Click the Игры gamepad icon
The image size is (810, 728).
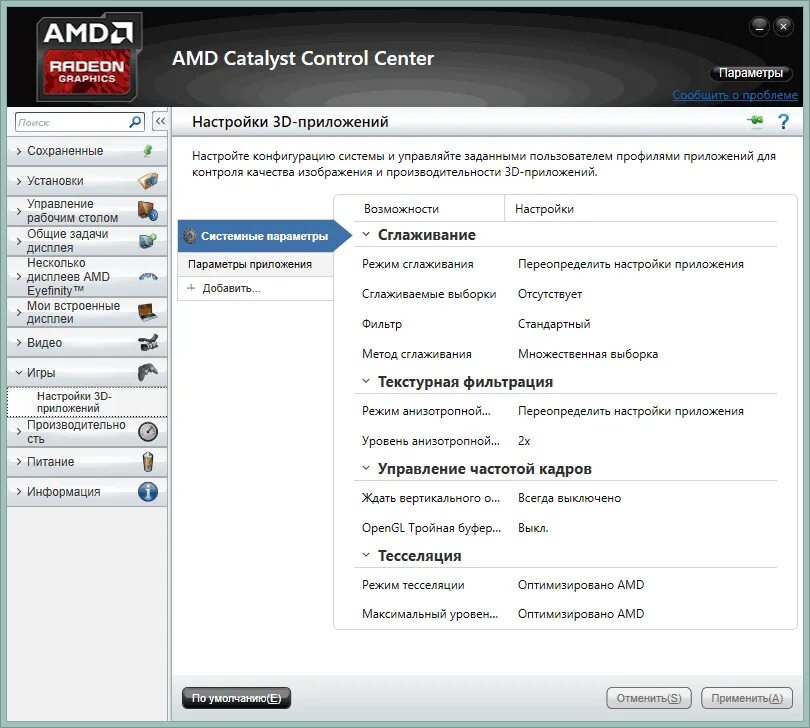click(x=148, y=372)
